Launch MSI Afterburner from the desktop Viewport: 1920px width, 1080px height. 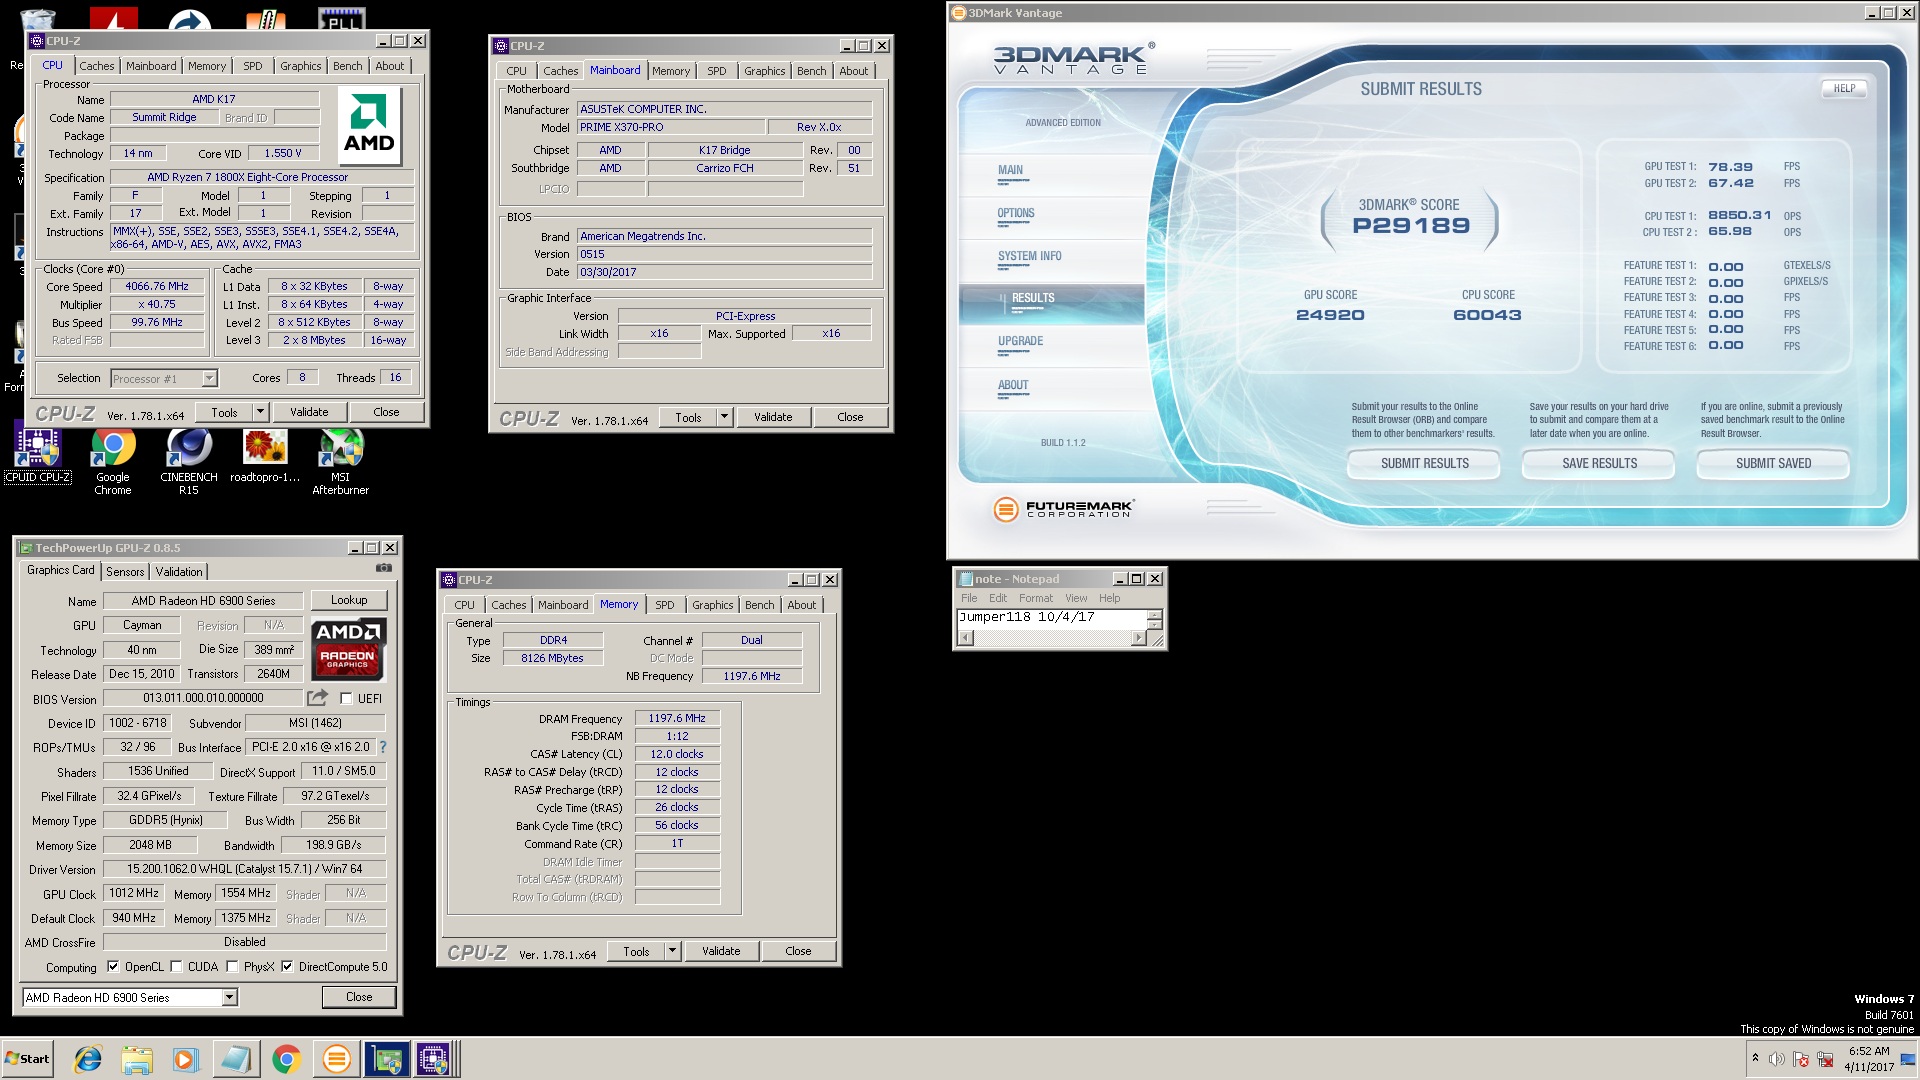click(x=341, y=461)
